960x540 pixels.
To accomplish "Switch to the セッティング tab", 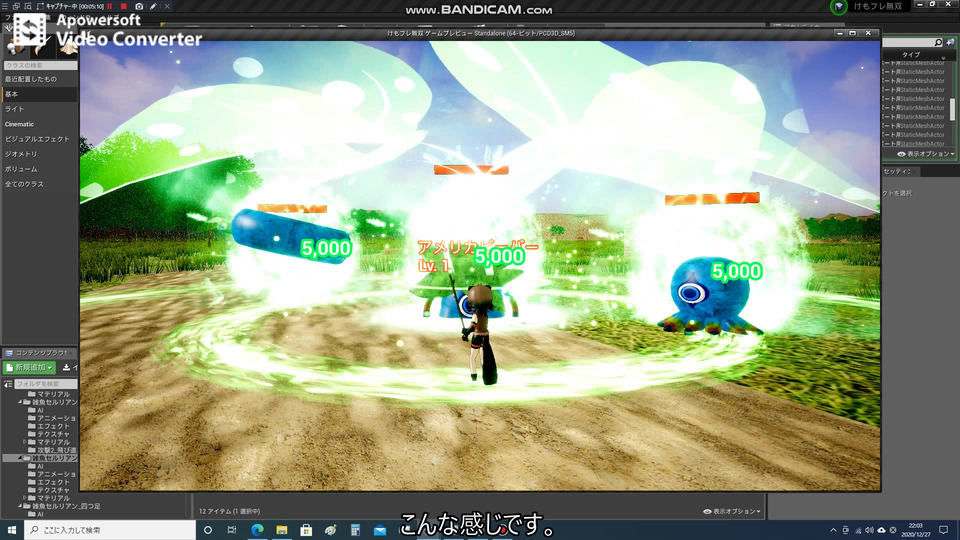I will click(x=899, y=171).
